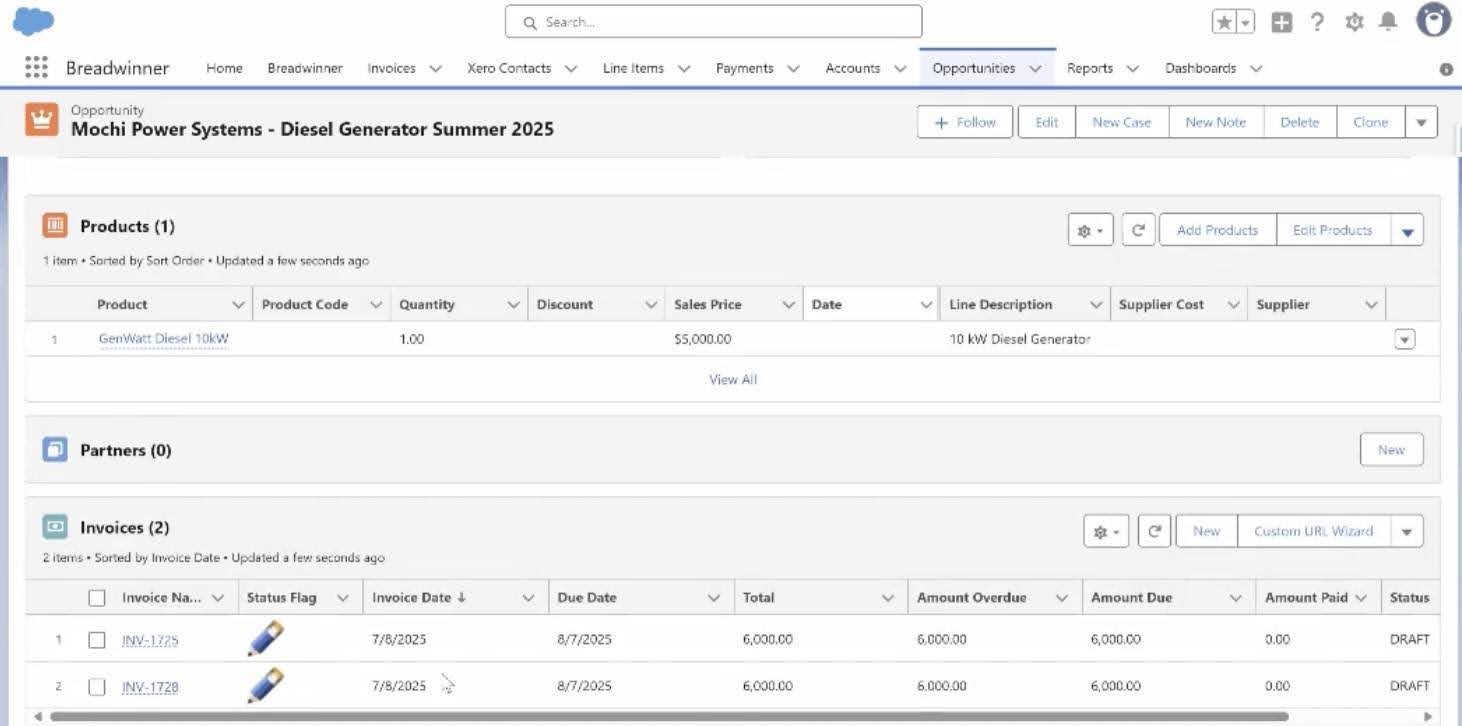Click the global Search field
This screenshot has width=1462, height=726.
(713, 22)
